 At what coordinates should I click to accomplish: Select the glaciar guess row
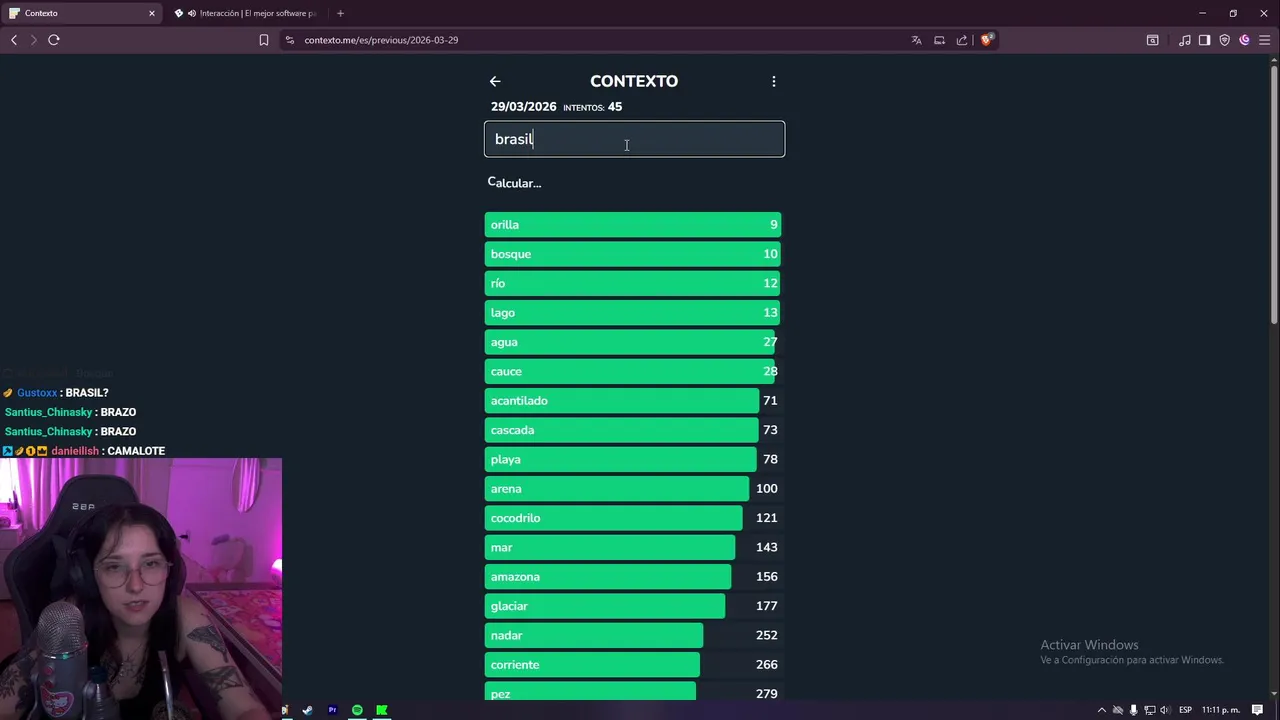pos(634,606)
